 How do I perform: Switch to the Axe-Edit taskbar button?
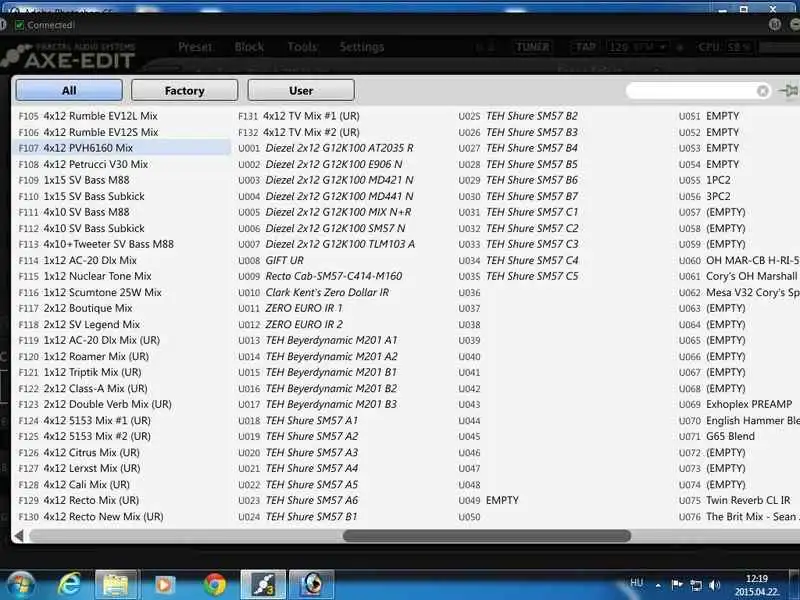(263, 585)
